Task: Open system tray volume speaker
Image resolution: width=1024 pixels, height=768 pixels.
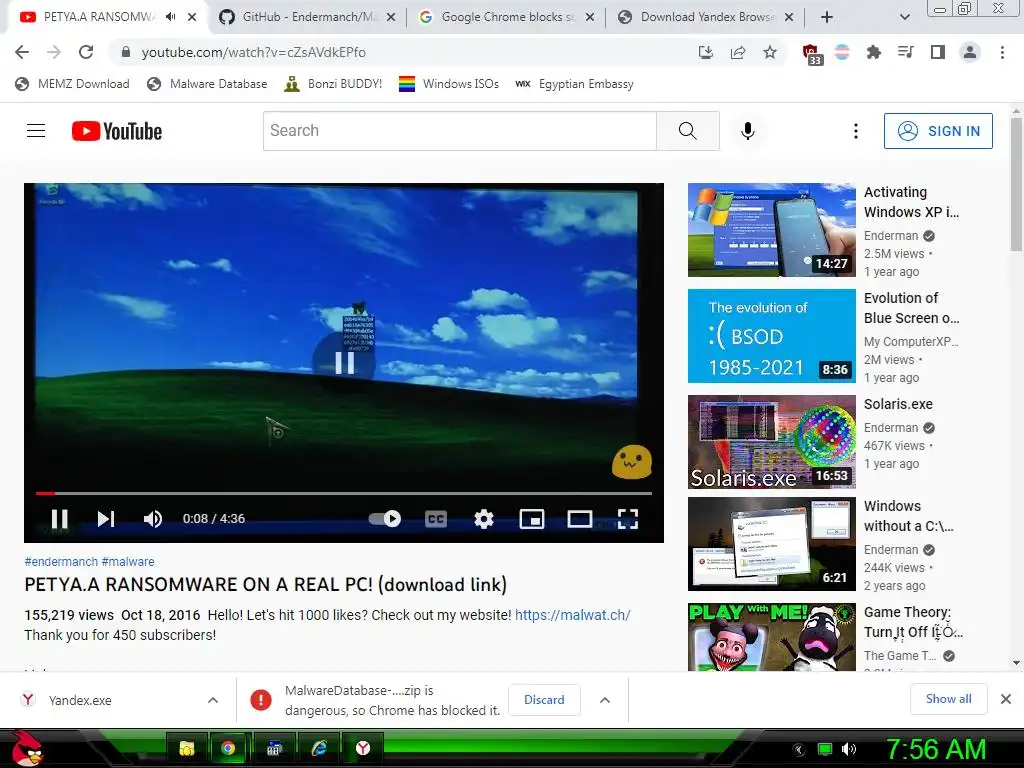Action: click(848, 749)
